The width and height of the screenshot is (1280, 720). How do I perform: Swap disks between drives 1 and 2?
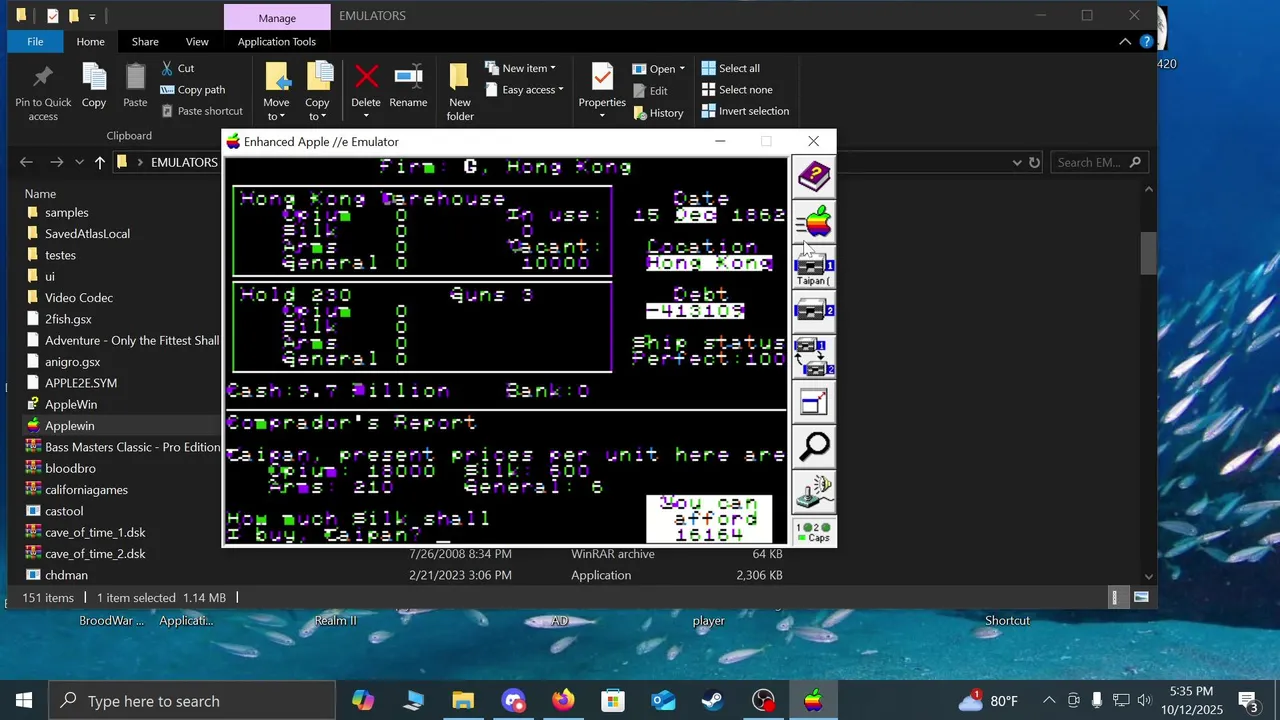click(x=814, y=357)
